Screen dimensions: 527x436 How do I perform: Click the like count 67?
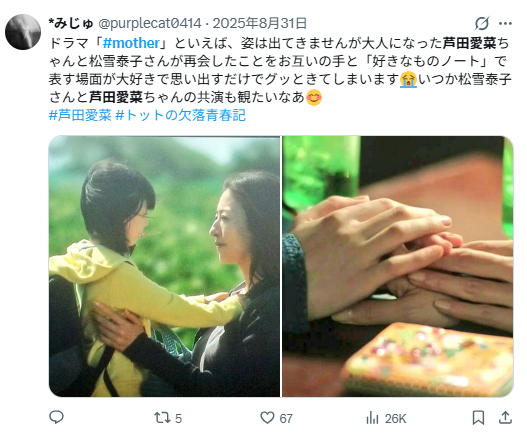(x=286, y=419)
